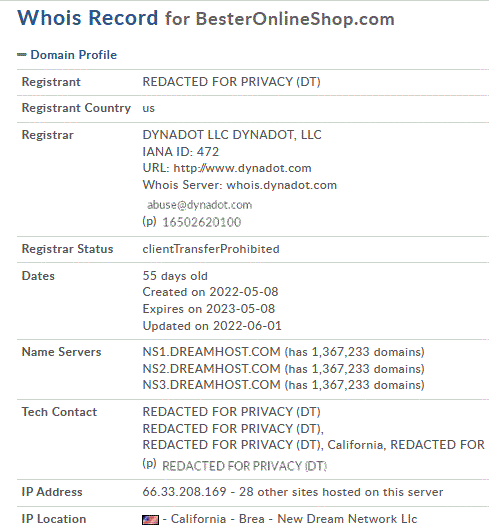The height and width of the screenshot is (531, 489).
Task: Click the DYNADOT LLC registrar name
Action: [232, 135]
